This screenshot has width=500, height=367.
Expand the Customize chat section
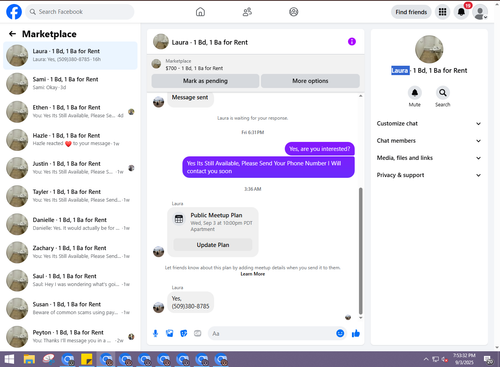pos(429,124)
